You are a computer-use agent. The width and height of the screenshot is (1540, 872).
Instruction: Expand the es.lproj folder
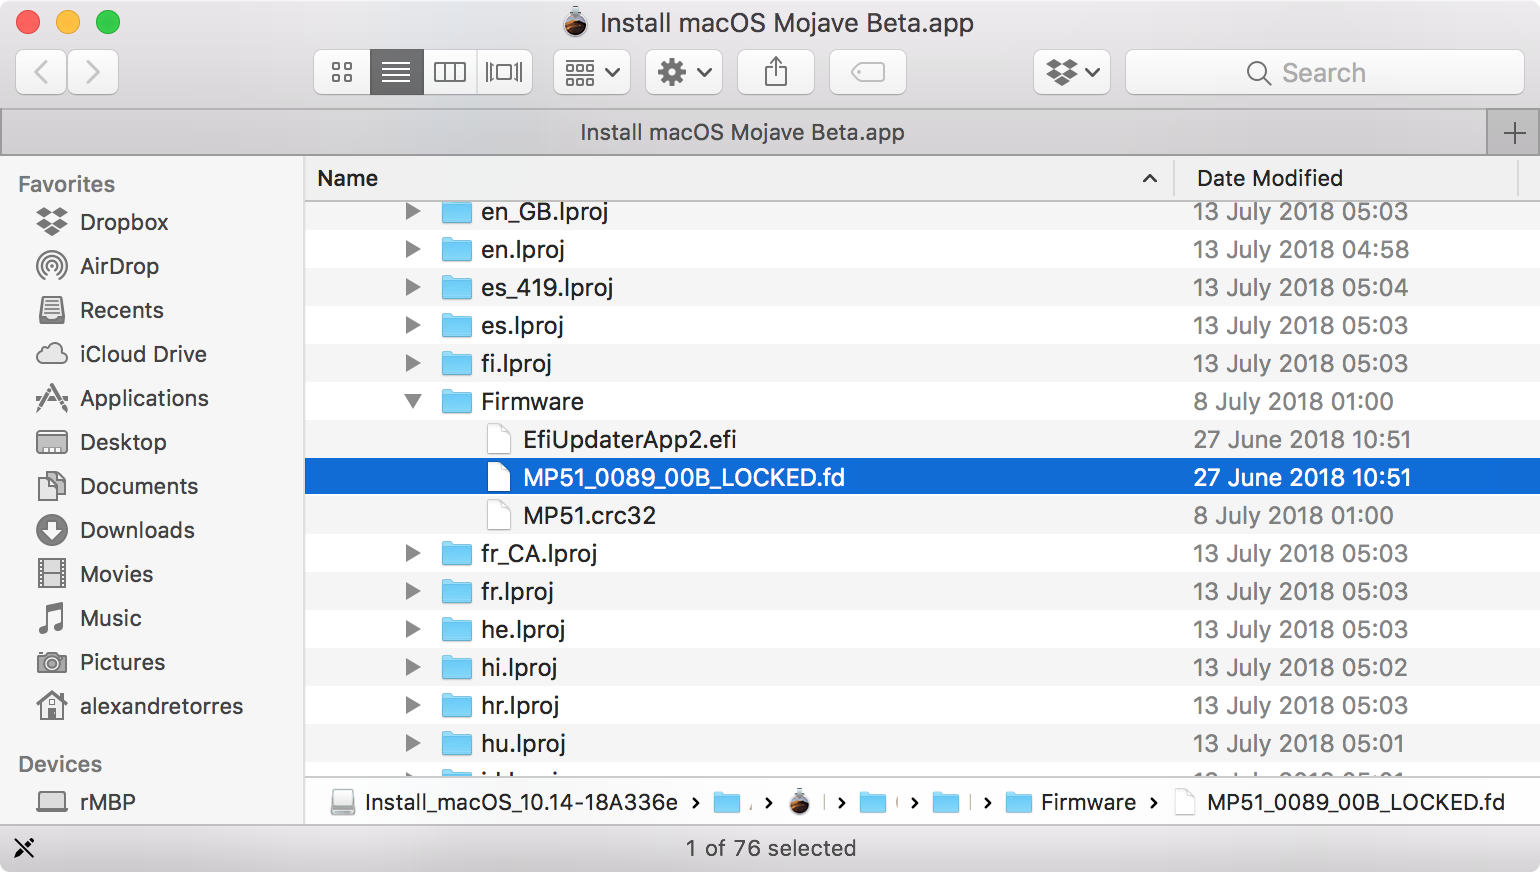click(413, 325)
